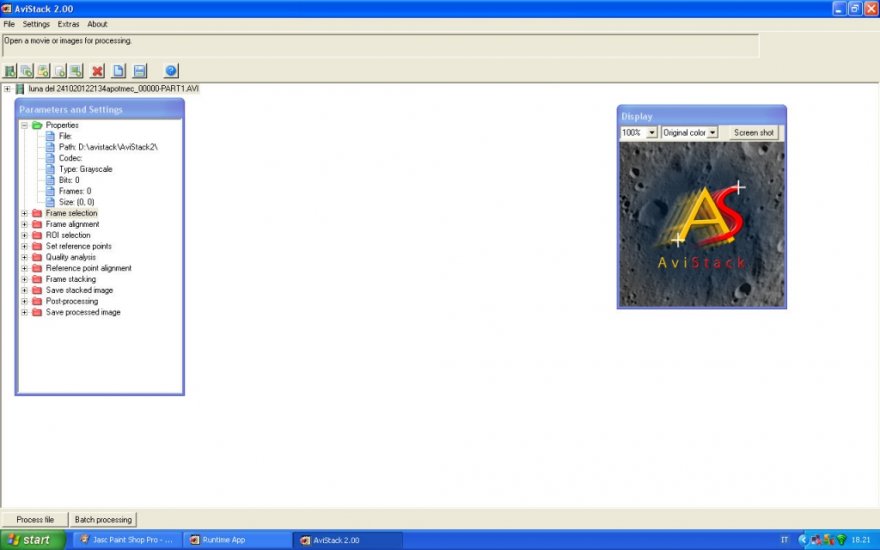The height and width of the screenshot is (550, 880).
Task: Switch to Runtime App taskbar item
Action: tap(237, 540)
